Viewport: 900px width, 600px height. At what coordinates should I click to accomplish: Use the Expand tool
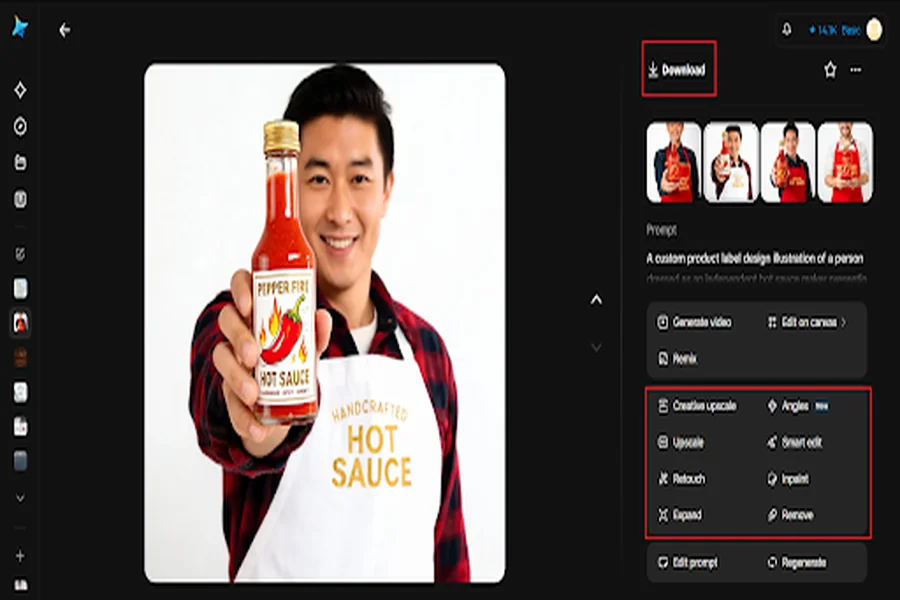pyautogui.click(x=680, y=515)
